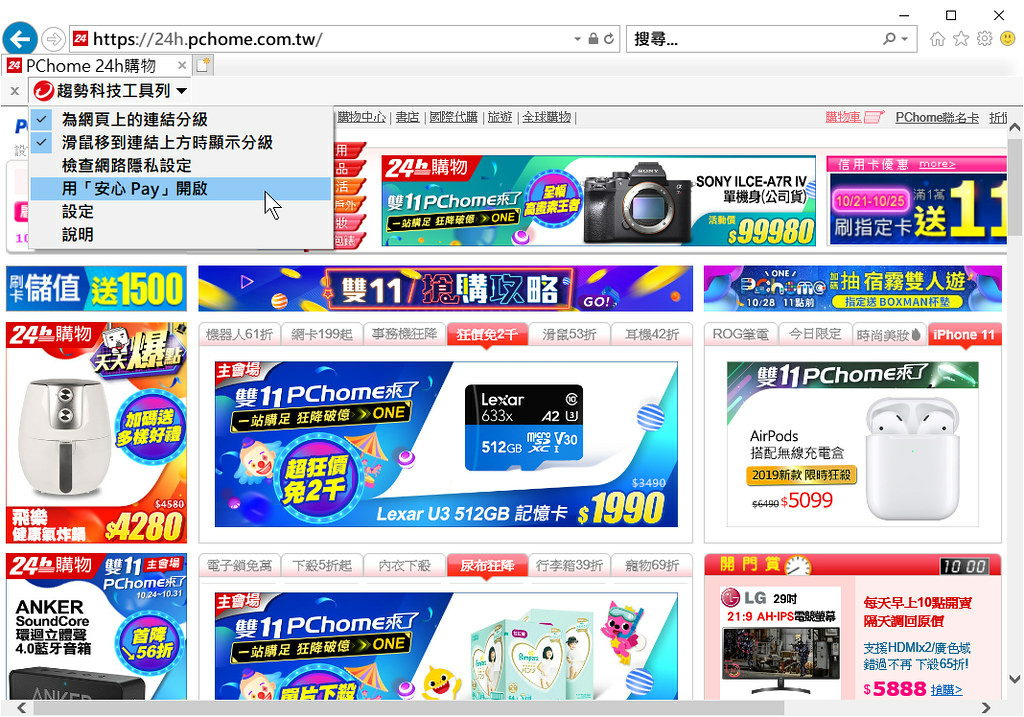Click the more> link beside 信用卡優惠

(937, 165)
